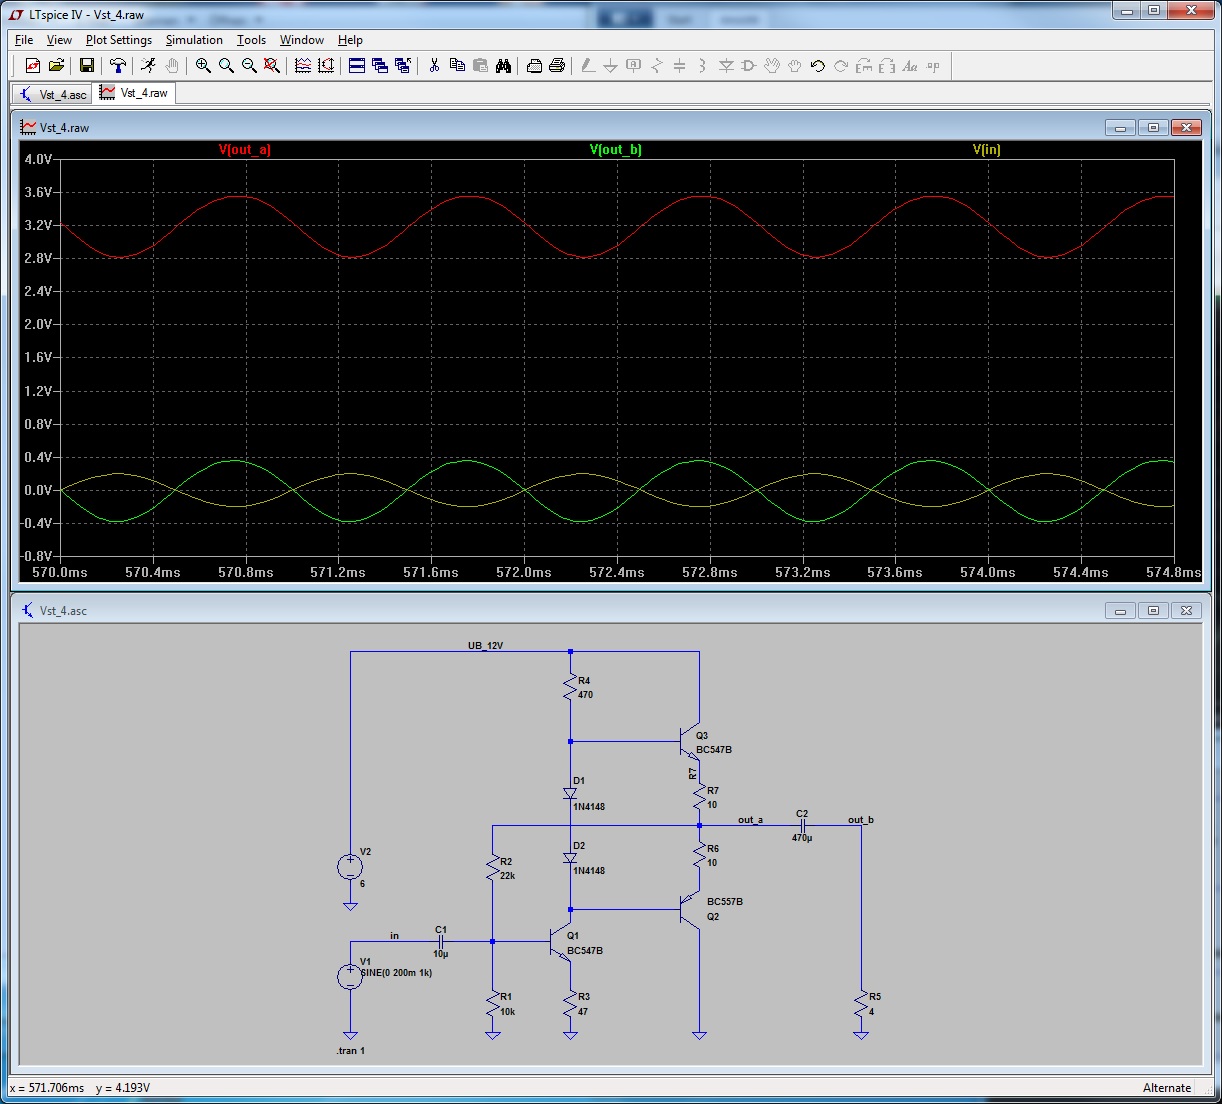The width and height of the screenshot is (1222, 1104).
Task: Tile windows using the toolbar icon
Action: point(357,66)
